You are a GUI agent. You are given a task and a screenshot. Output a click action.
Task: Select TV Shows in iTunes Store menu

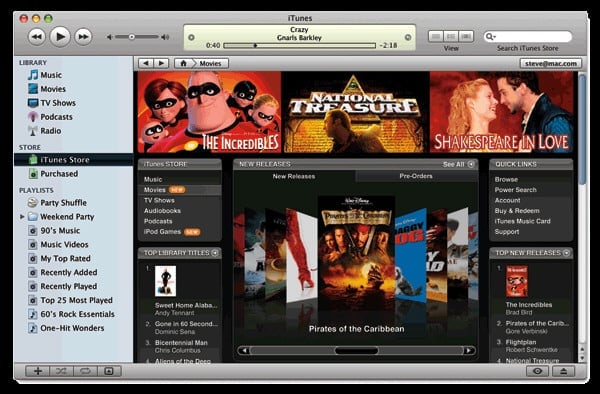click(x=159, y=200)
